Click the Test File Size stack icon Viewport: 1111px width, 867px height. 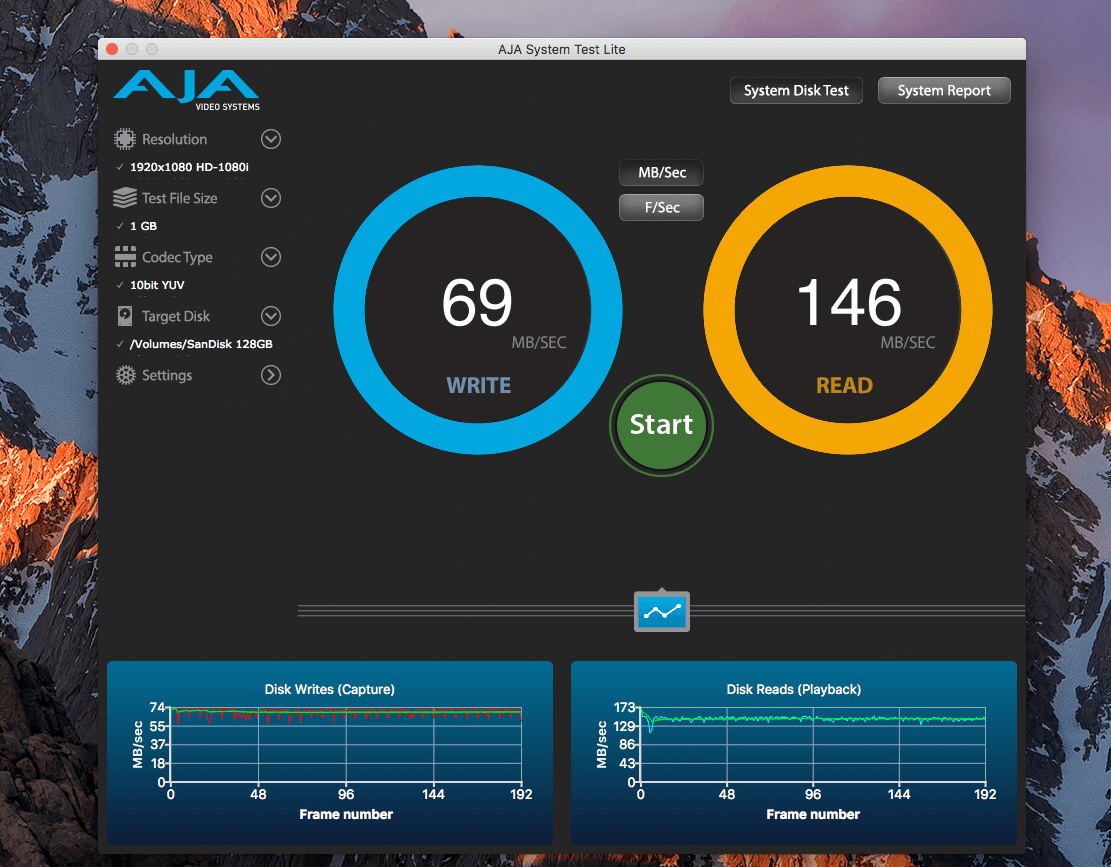(125, 198)
